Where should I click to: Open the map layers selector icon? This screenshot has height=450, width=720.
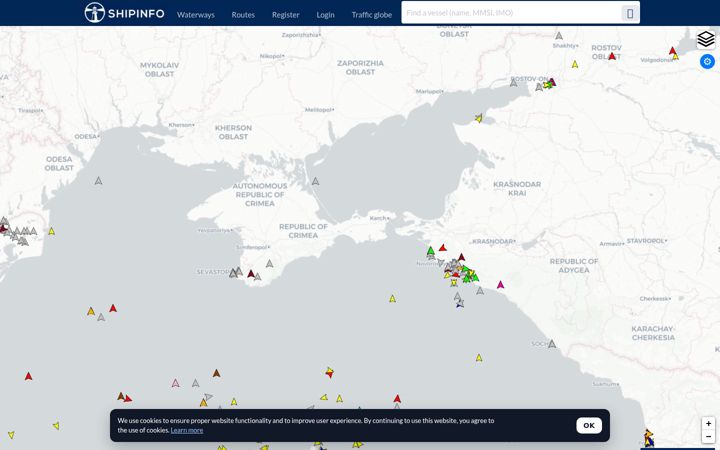[706, 39]
